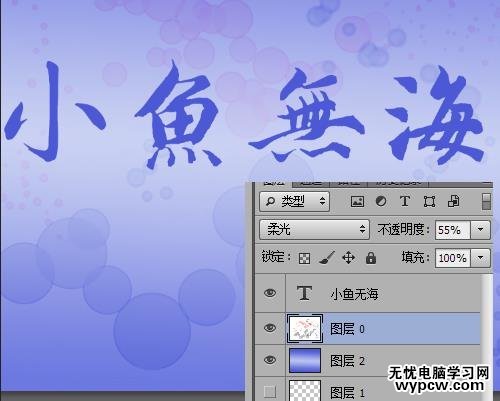
Task: Filter layers by adjustment layer icon
Action: coord(381,201)
